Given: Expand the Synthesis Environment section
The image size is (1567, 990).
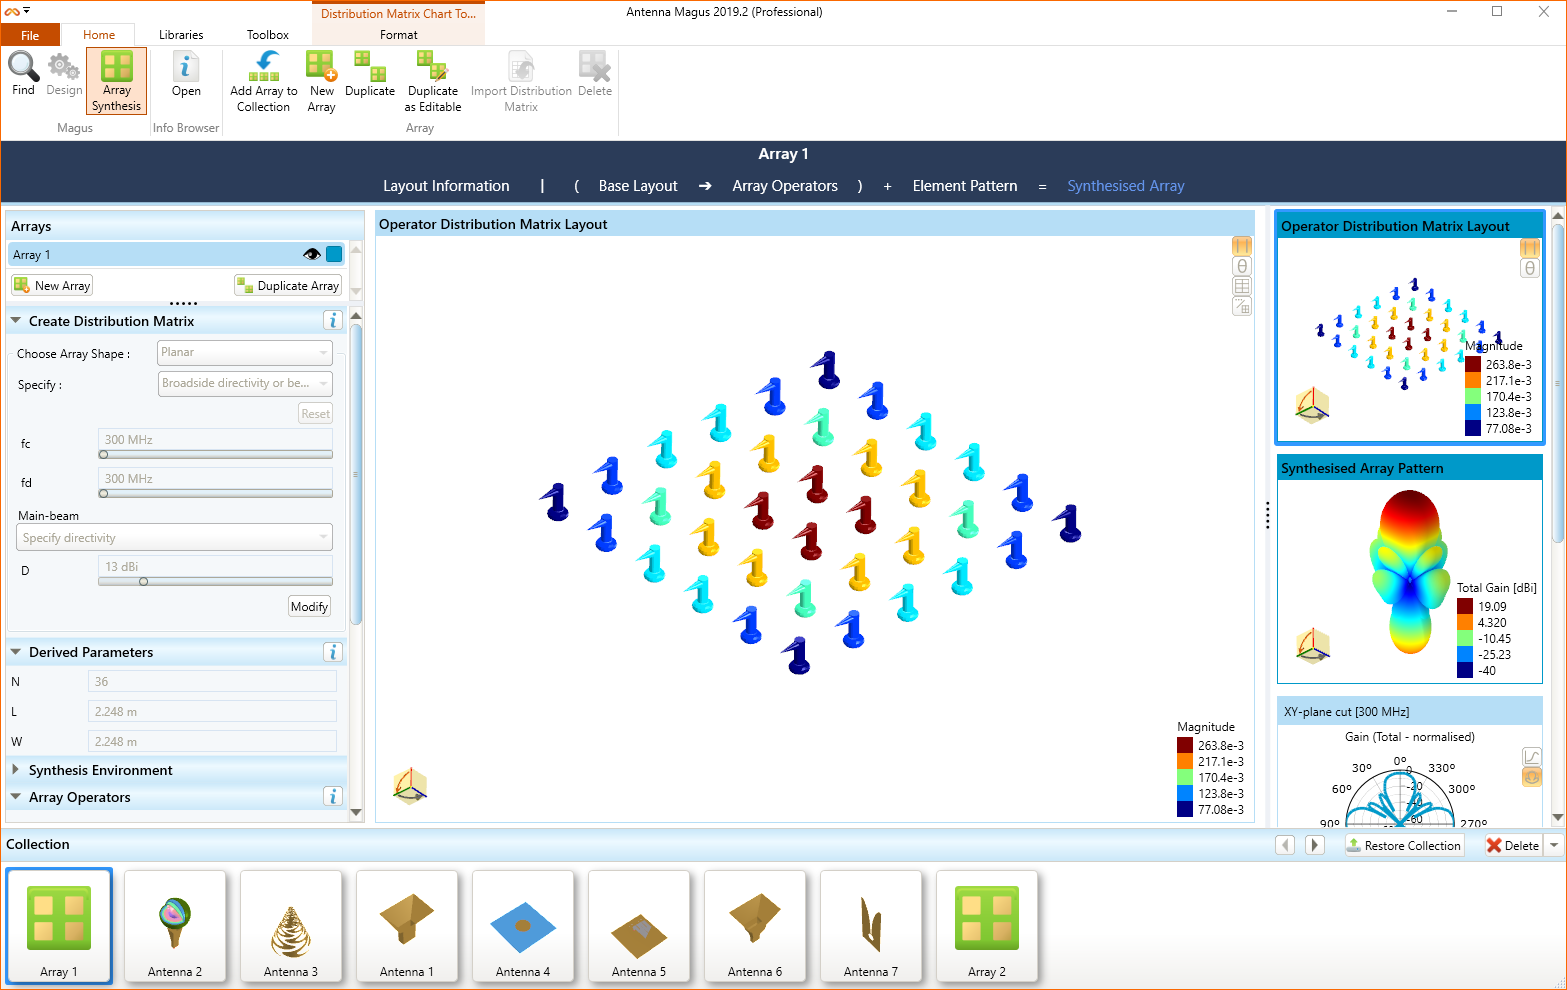Looking at the screenshot, I should pyautogui.click(x=16, y=770).
